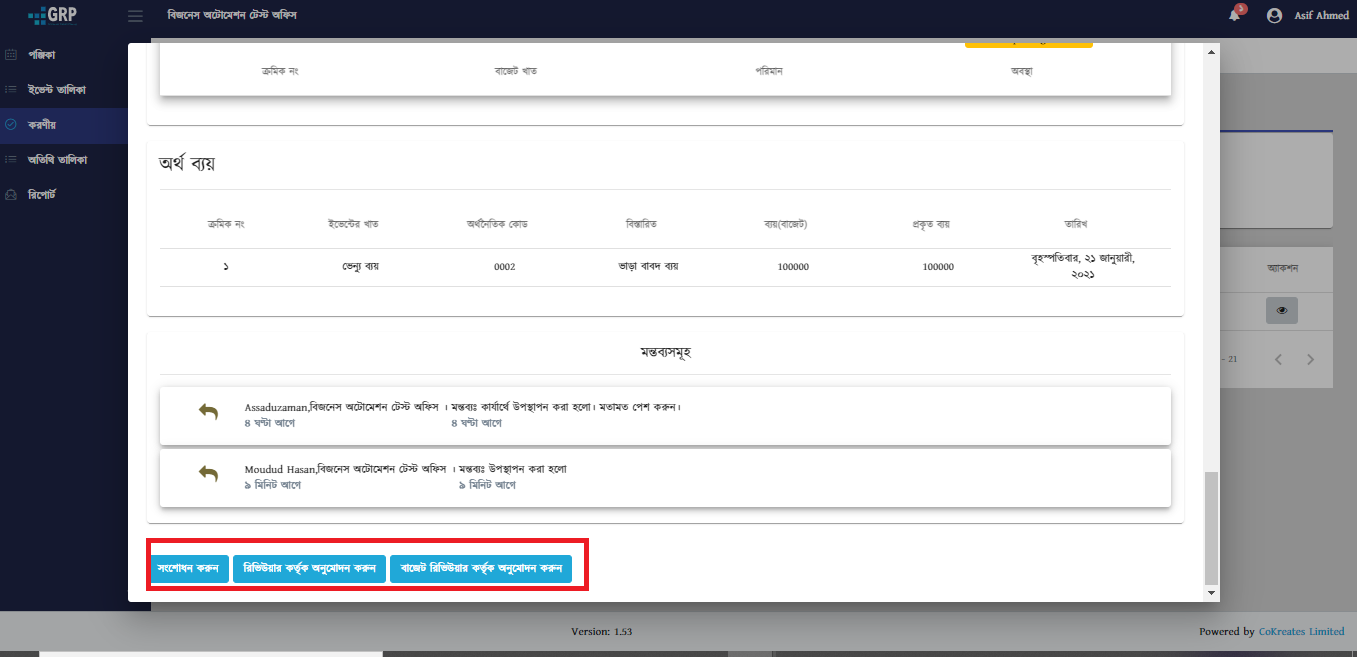Viewport: 1357px width, 657px height.
Task: Select করণীয় menu item
Action: point(42,125)
